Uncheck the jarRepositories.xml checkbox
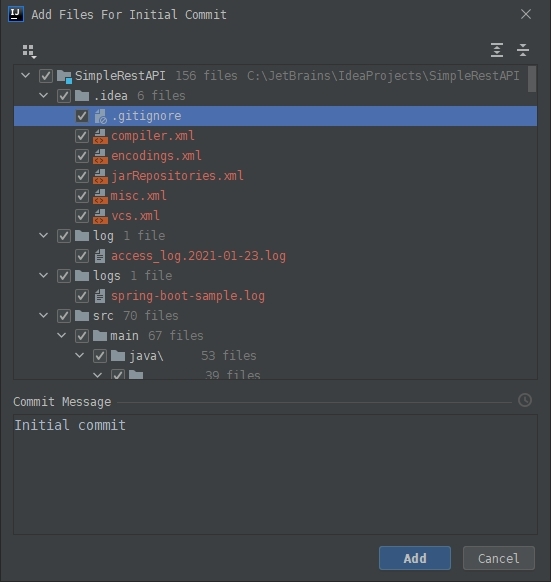 coord(82,176)
